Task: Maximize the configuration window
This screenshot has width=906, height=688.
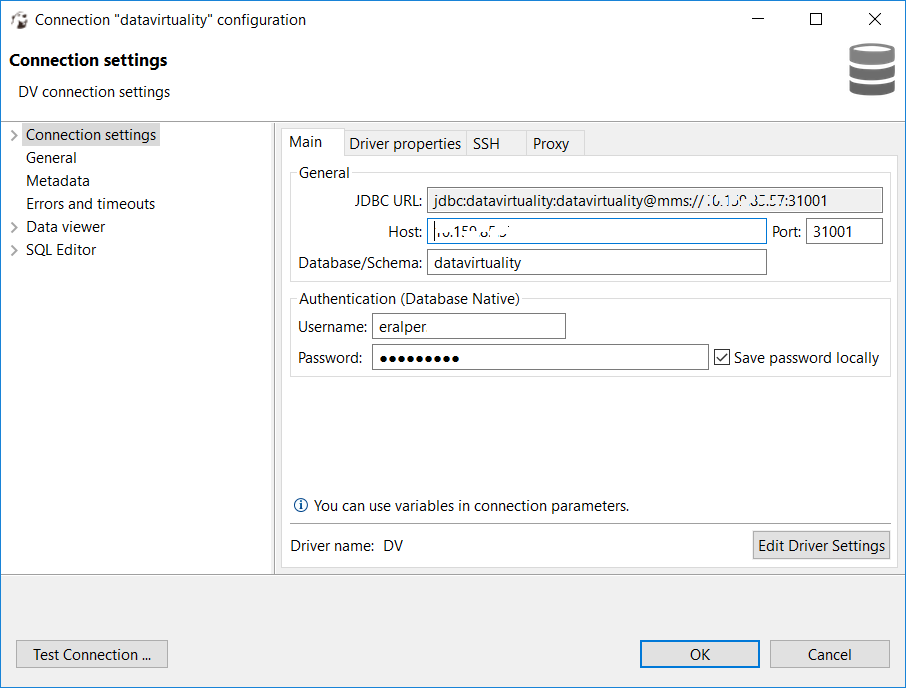Action: click(x=816, y=19)
